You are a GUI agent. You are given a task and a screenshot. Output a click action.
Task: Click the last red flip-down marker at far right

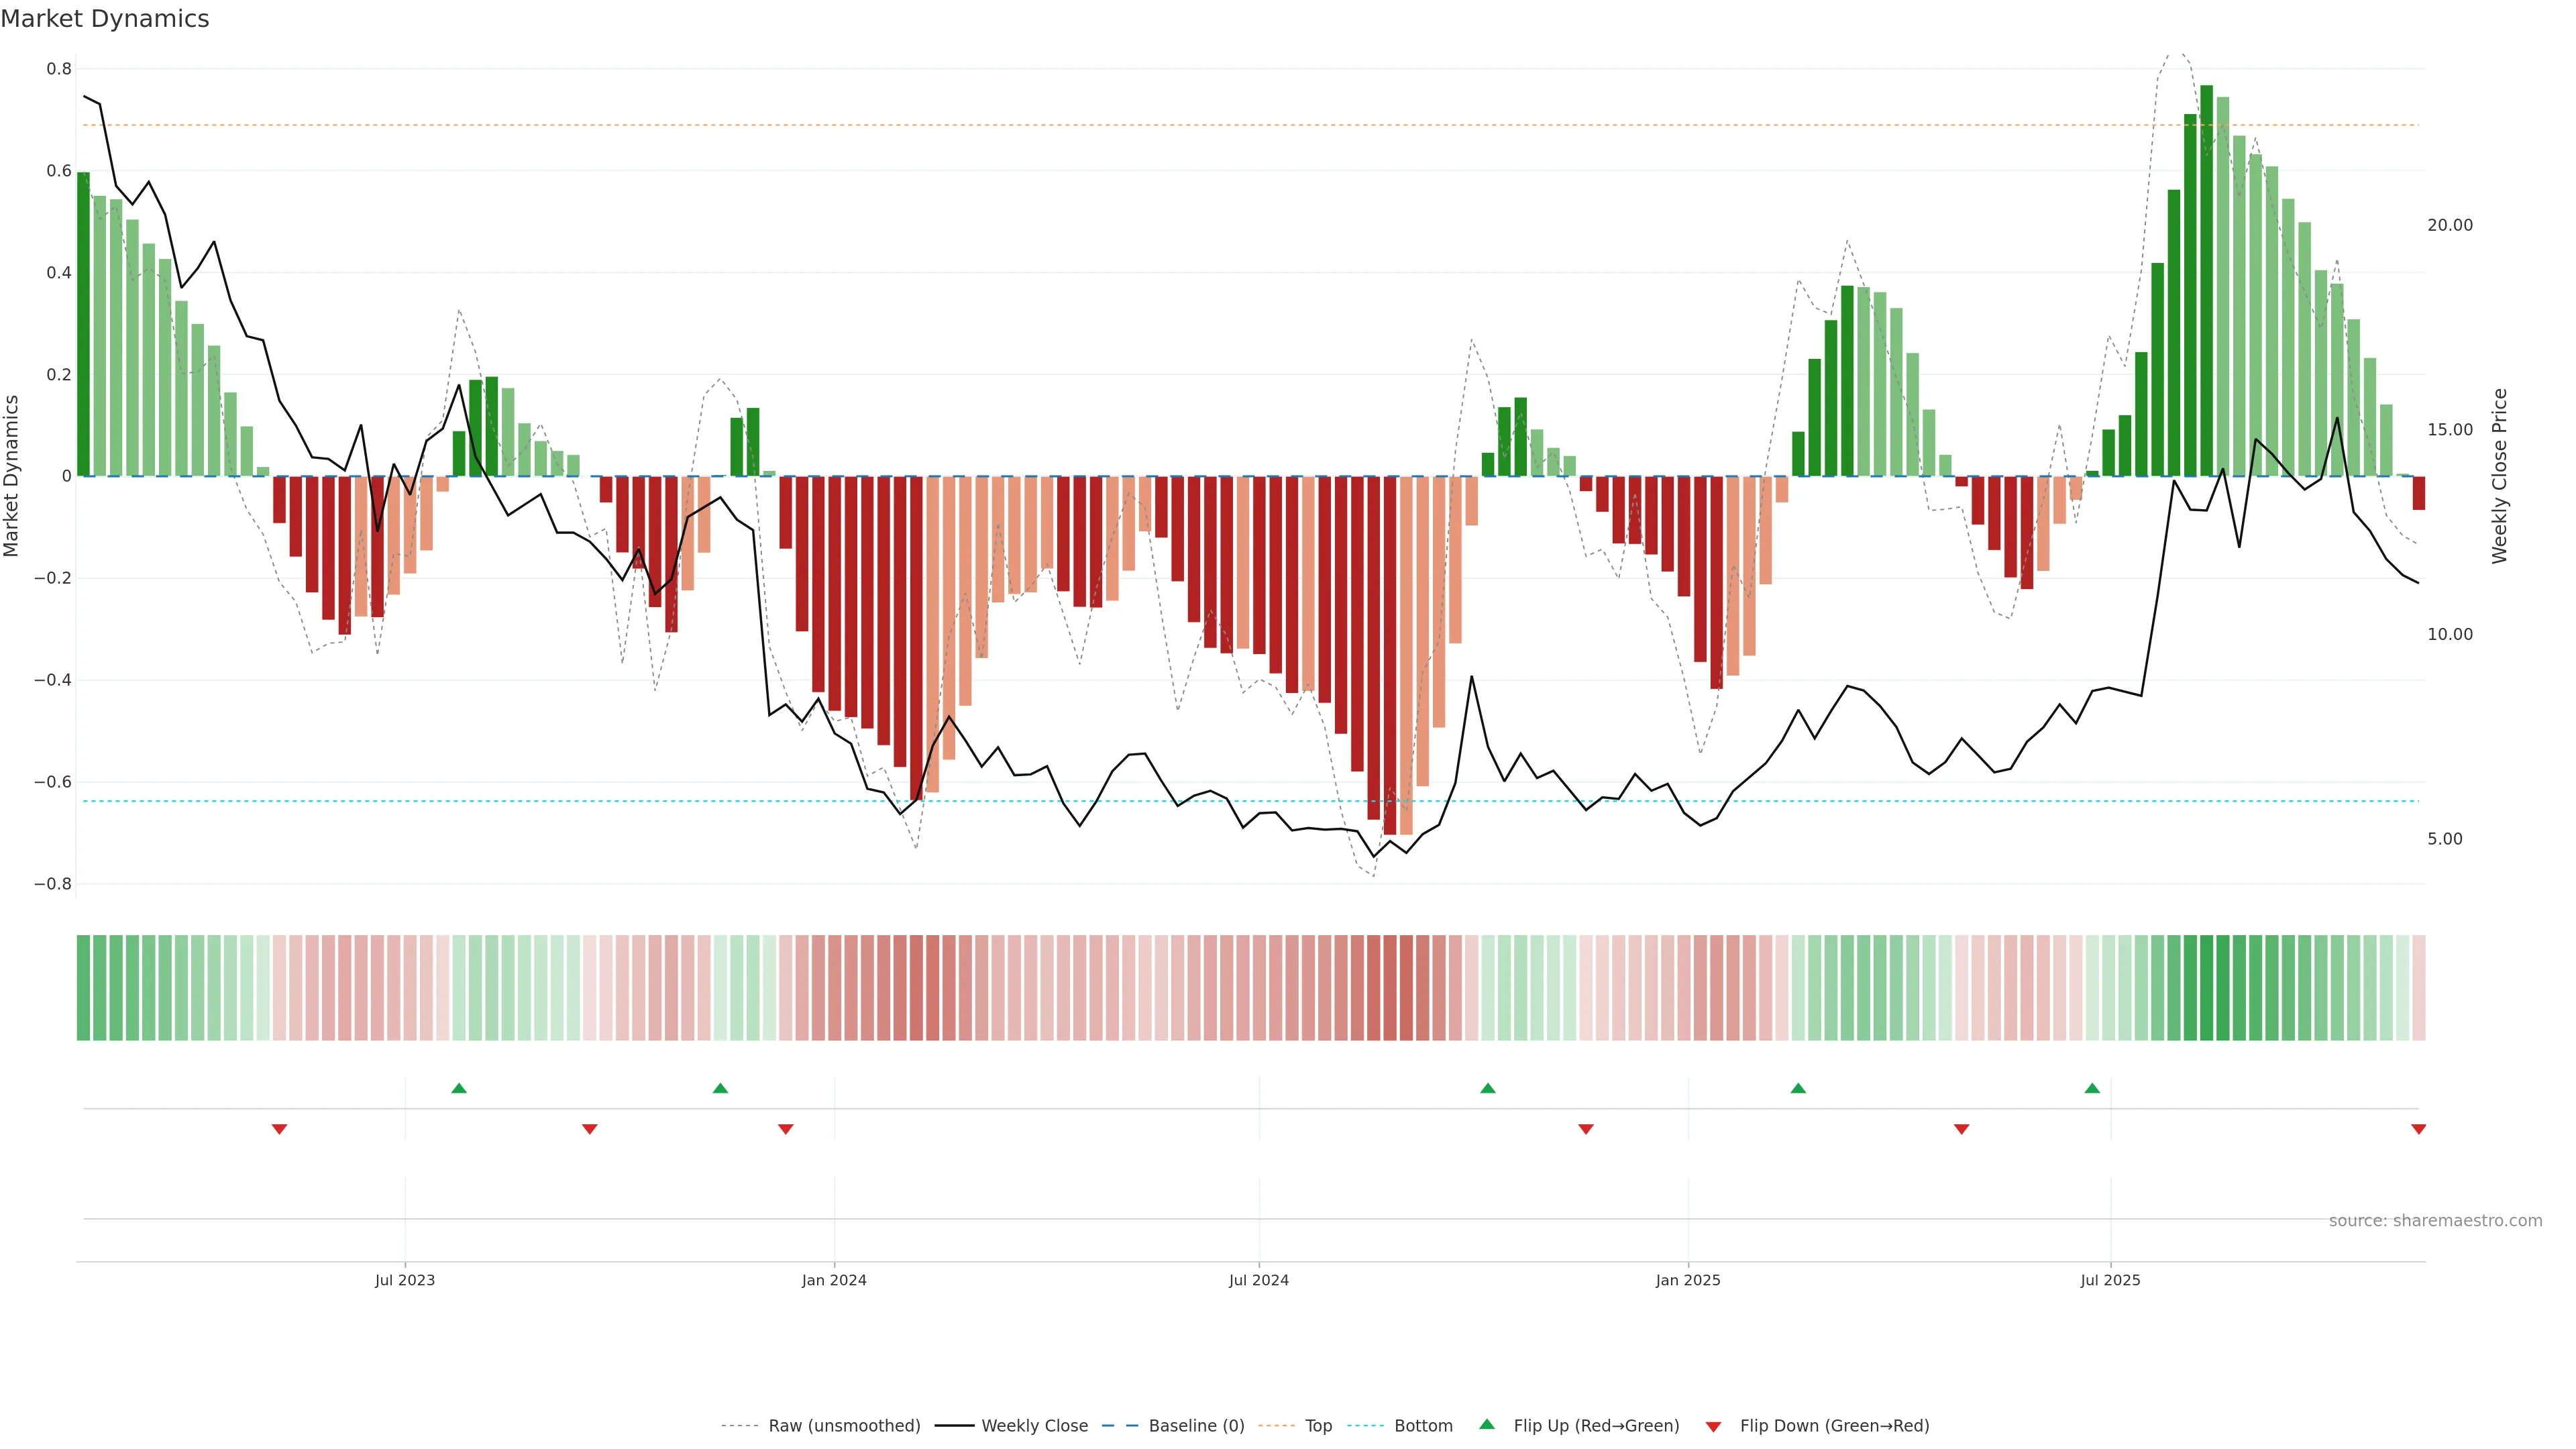[x=2418, y=1129]
